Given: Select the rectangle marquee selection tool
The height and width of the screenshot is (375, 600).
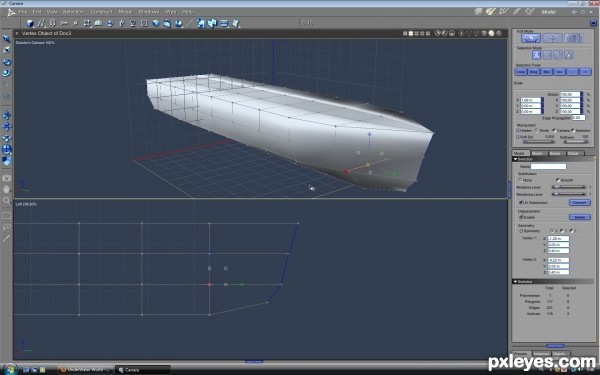Looking at the screenshot, I should point(7,216).
